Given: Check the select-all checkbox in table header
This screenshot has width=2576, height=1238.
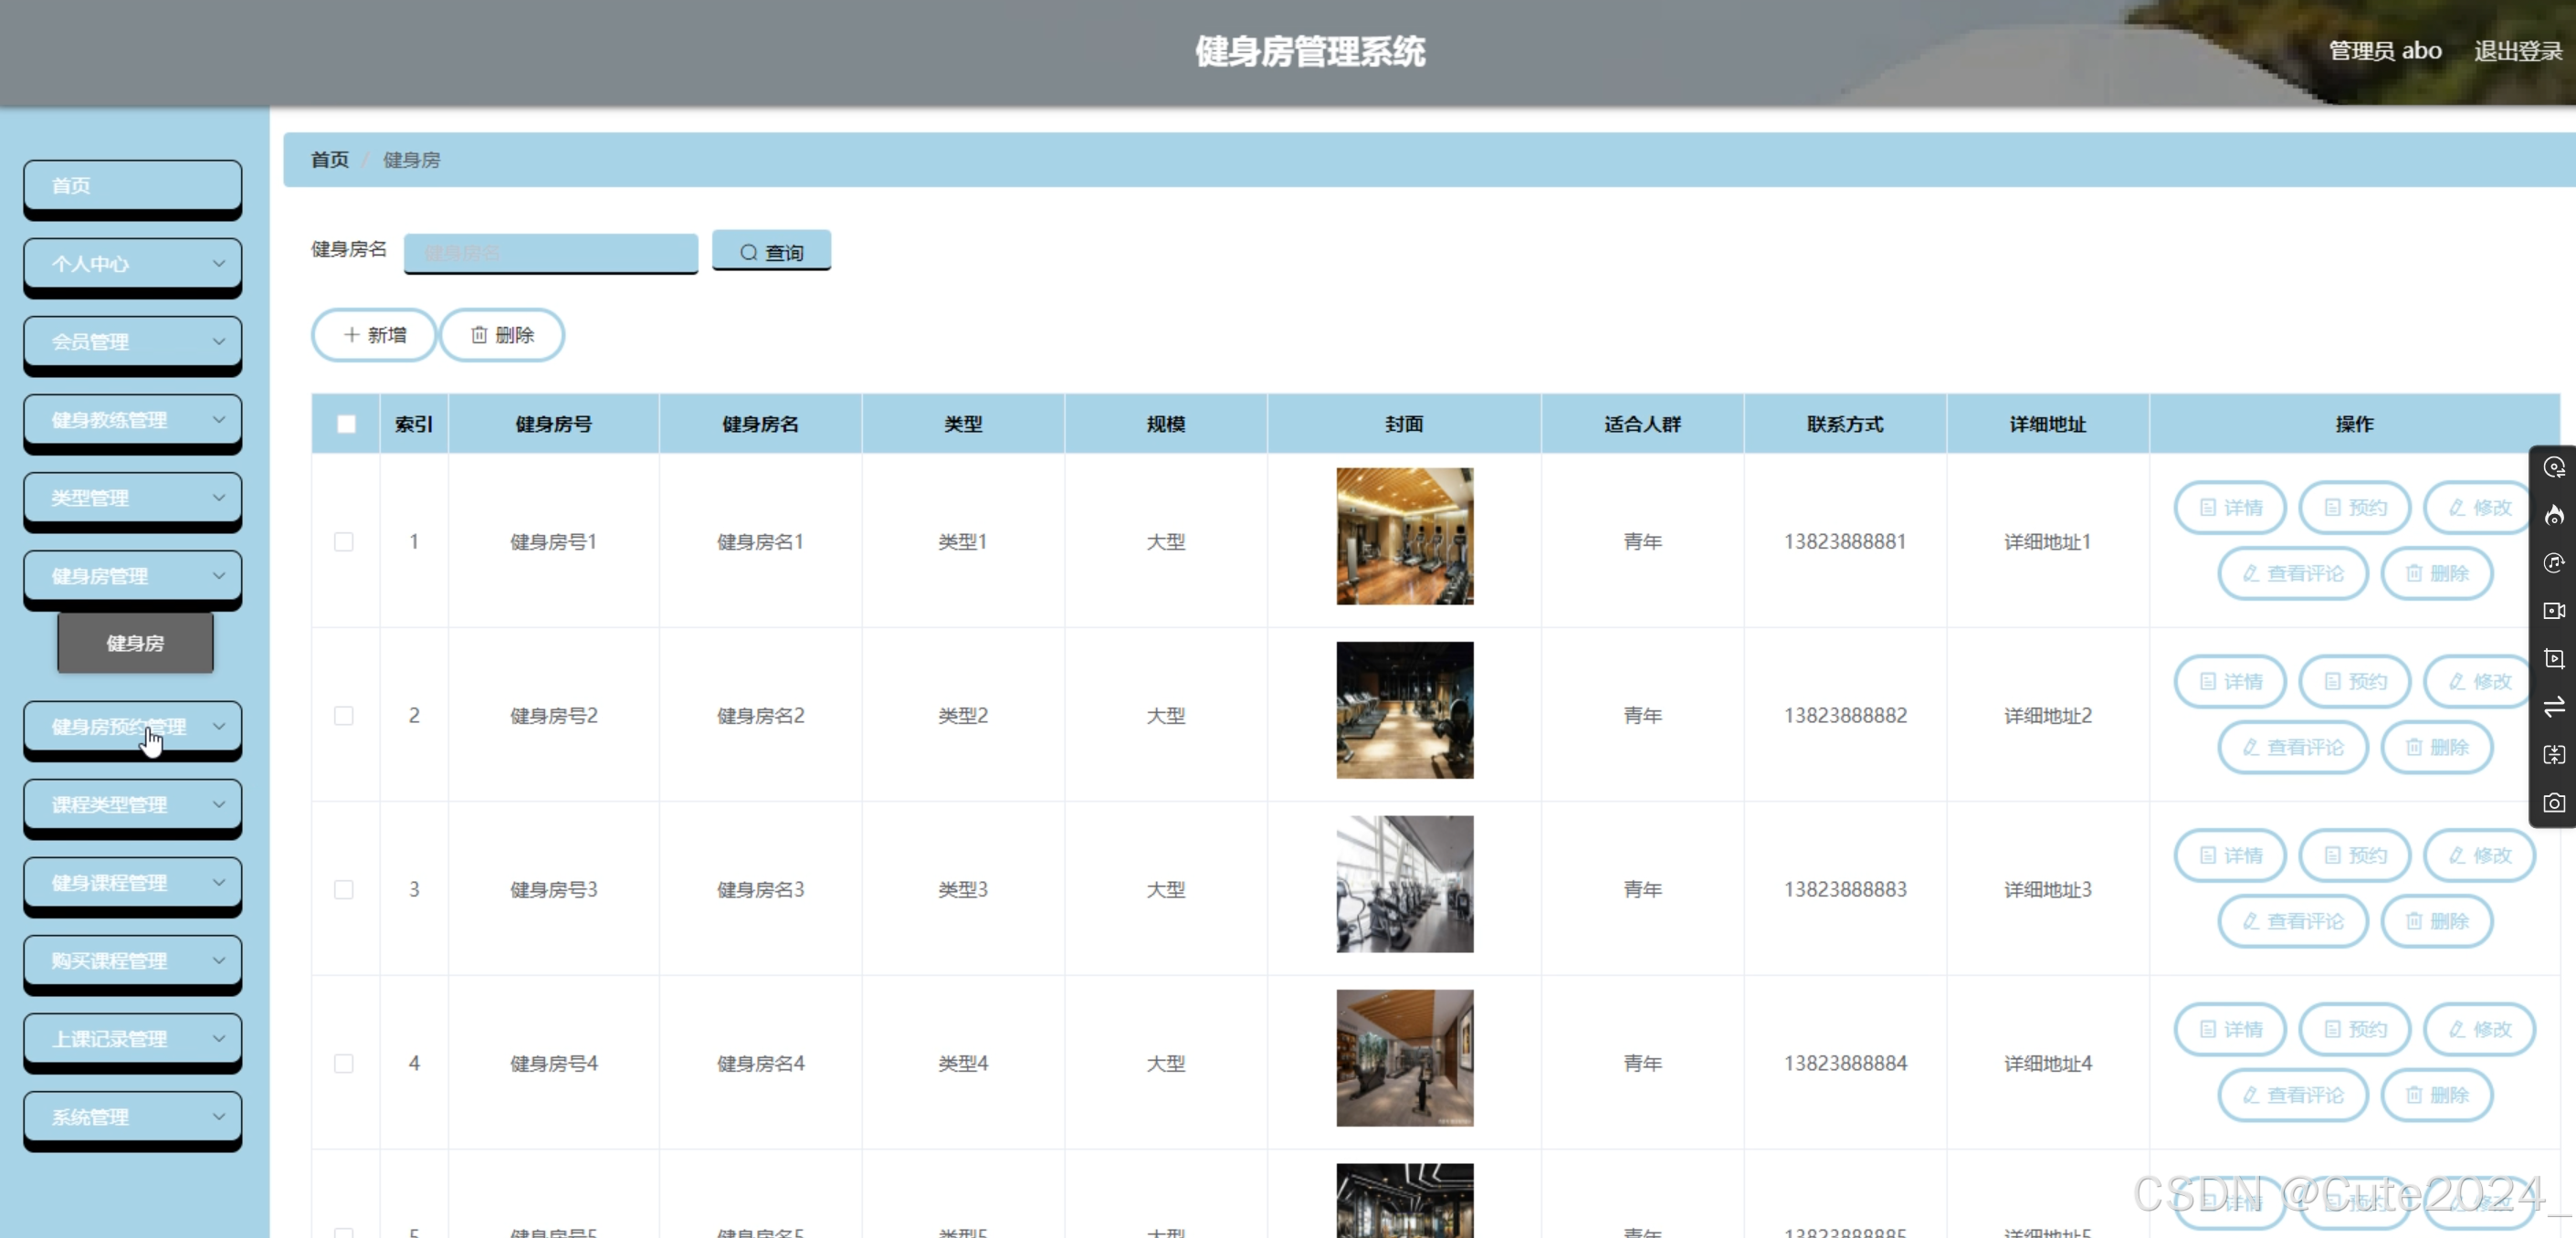Looking at the screenshot, I should pyautogui.click(x=346, y=424).
